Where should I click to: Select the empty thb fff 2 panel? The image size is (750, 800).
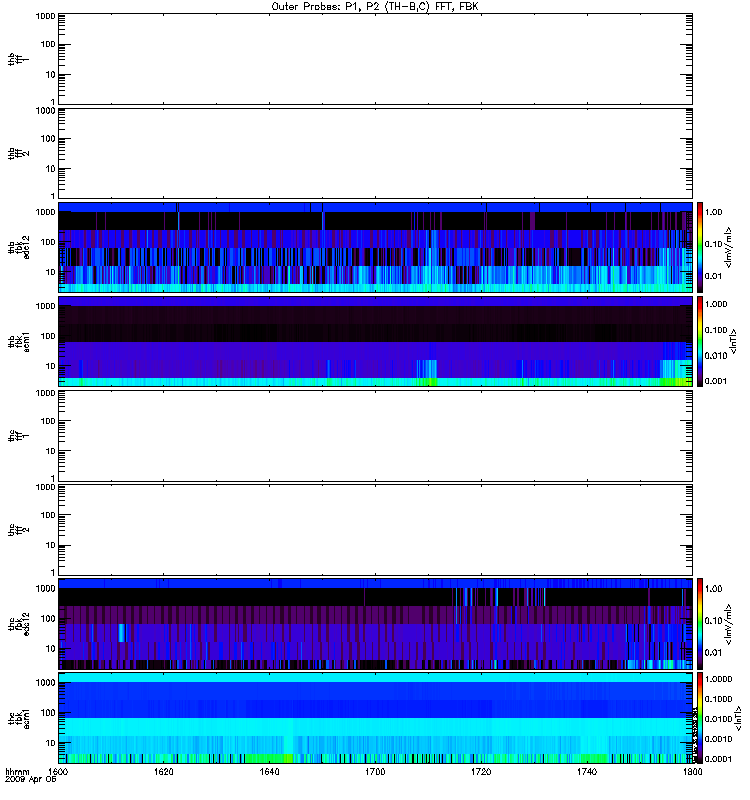[375, 153]
